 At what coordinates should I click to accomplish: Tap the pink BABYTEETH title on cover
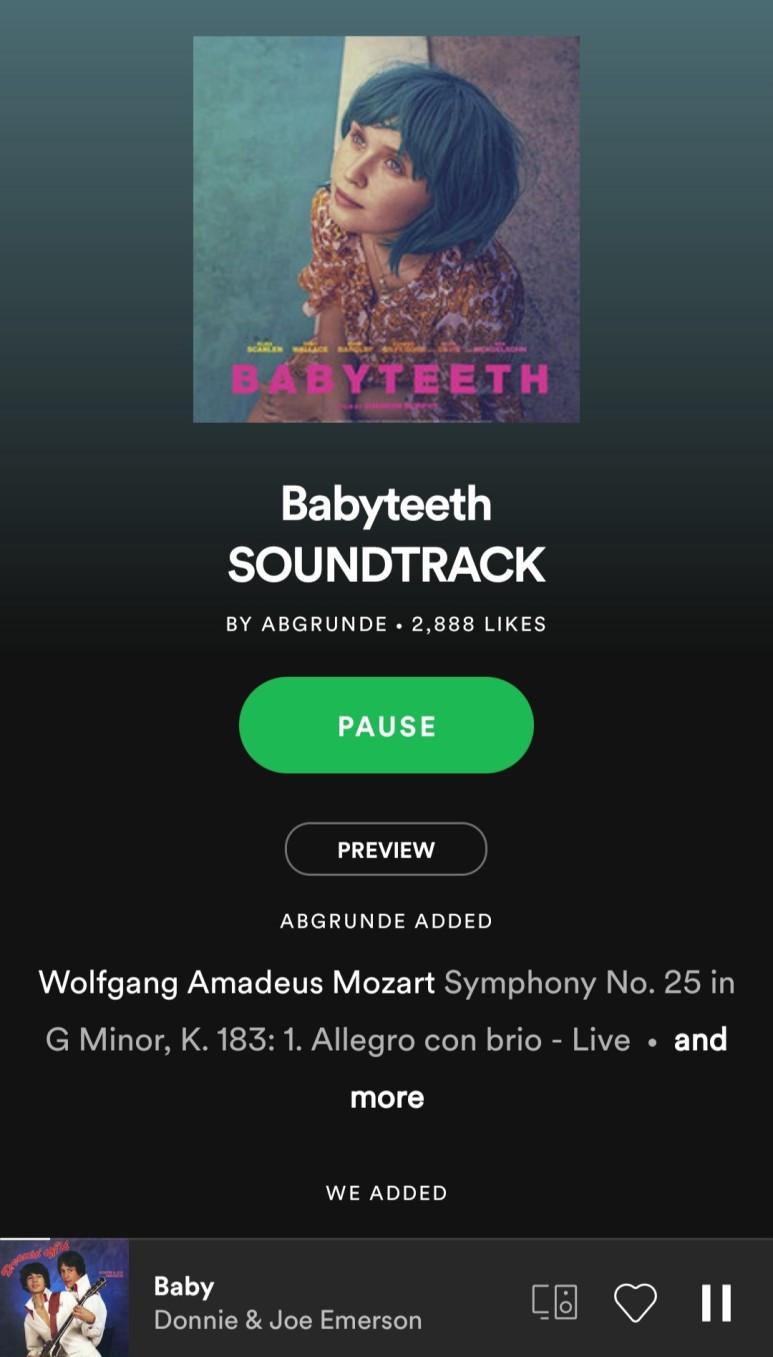[390, 380]
